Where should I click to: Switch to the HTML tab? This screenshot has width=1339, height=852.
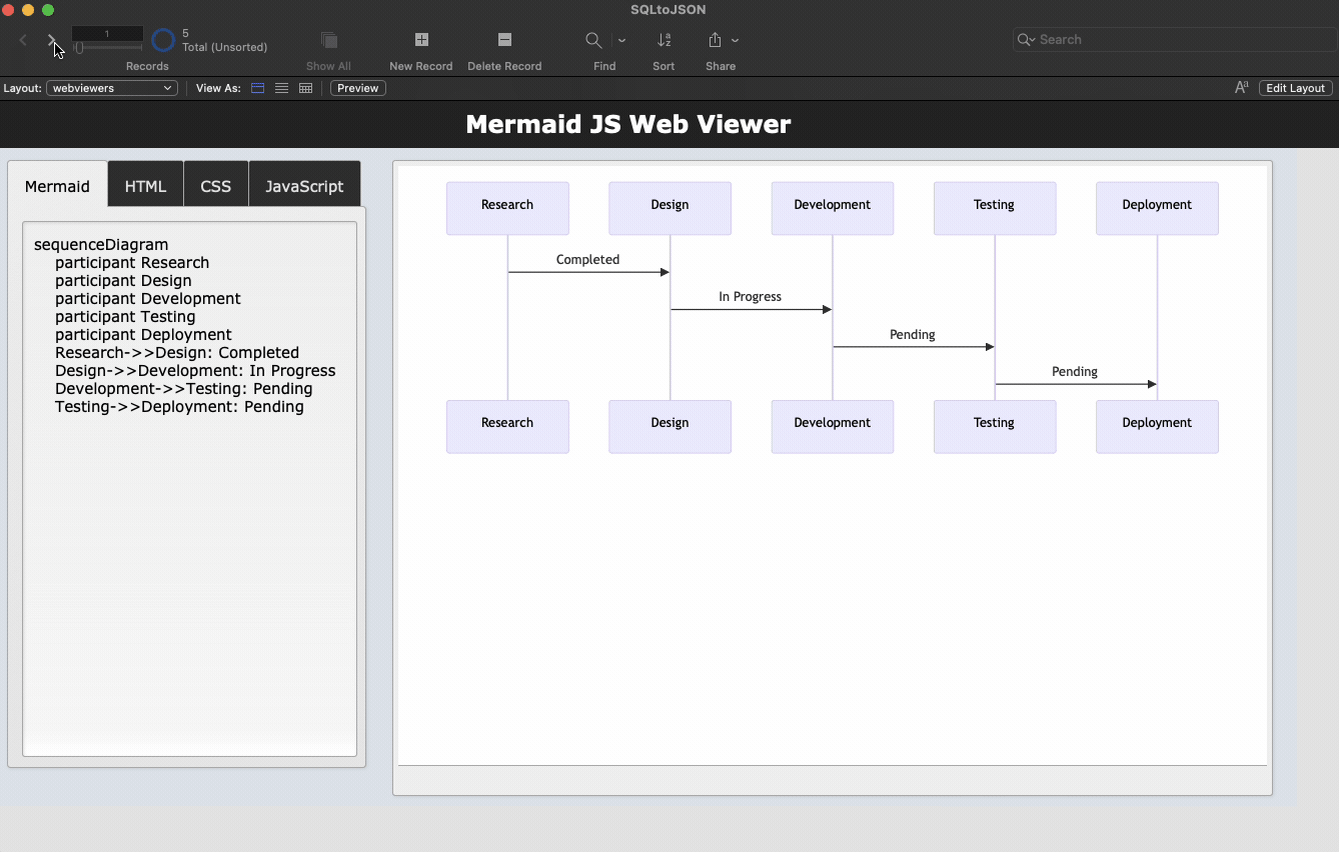click(144, 185)
